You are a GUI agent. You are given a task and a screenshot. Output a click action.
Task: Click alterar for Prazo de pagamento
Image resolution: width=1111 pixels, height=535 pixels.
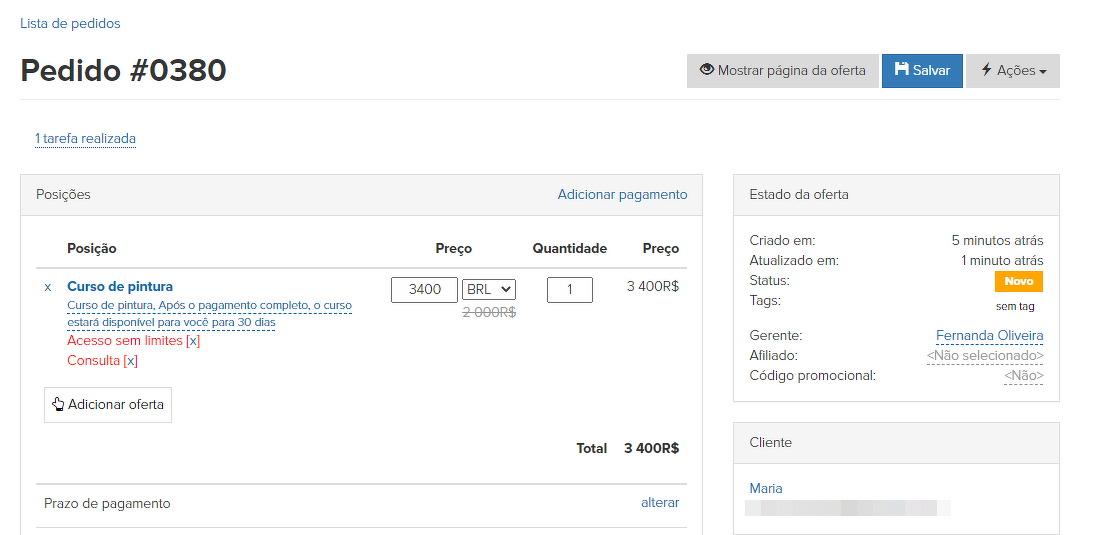(x=659, y=503)
